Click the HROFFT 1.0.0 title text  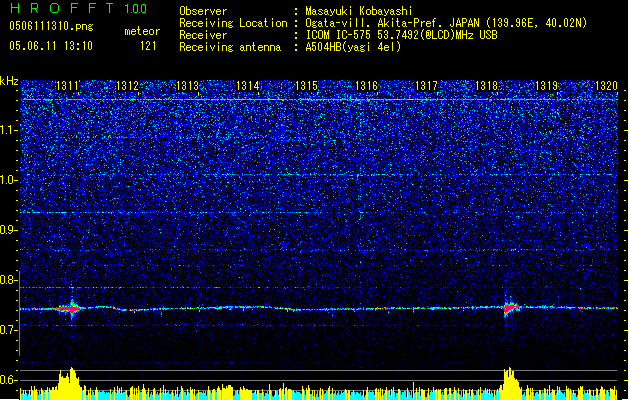click(x=79, y=8)
